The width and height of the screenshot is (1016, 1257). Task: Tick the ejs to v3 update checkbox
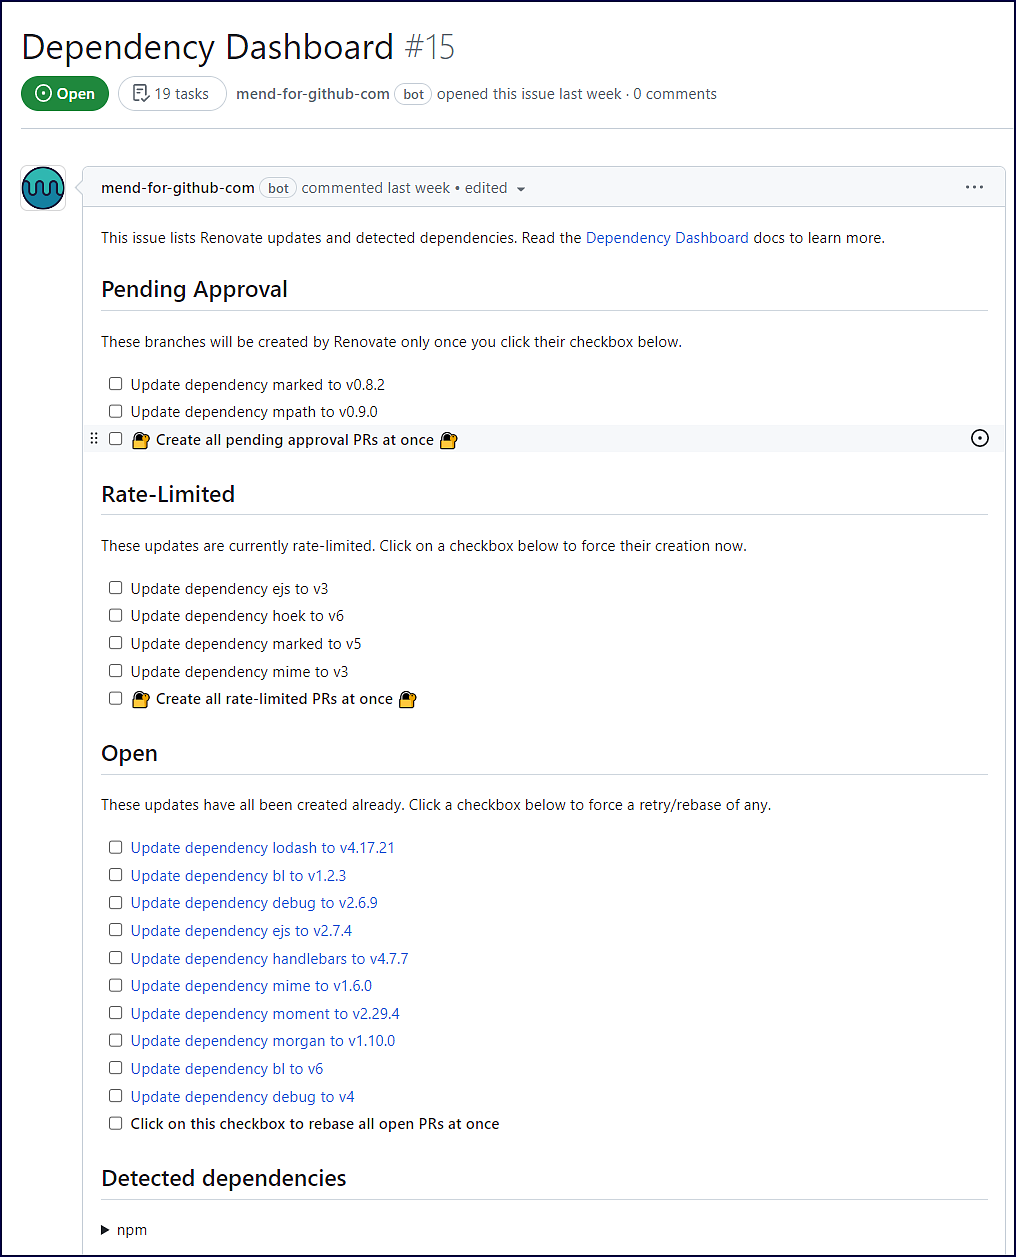click(116, 588)
